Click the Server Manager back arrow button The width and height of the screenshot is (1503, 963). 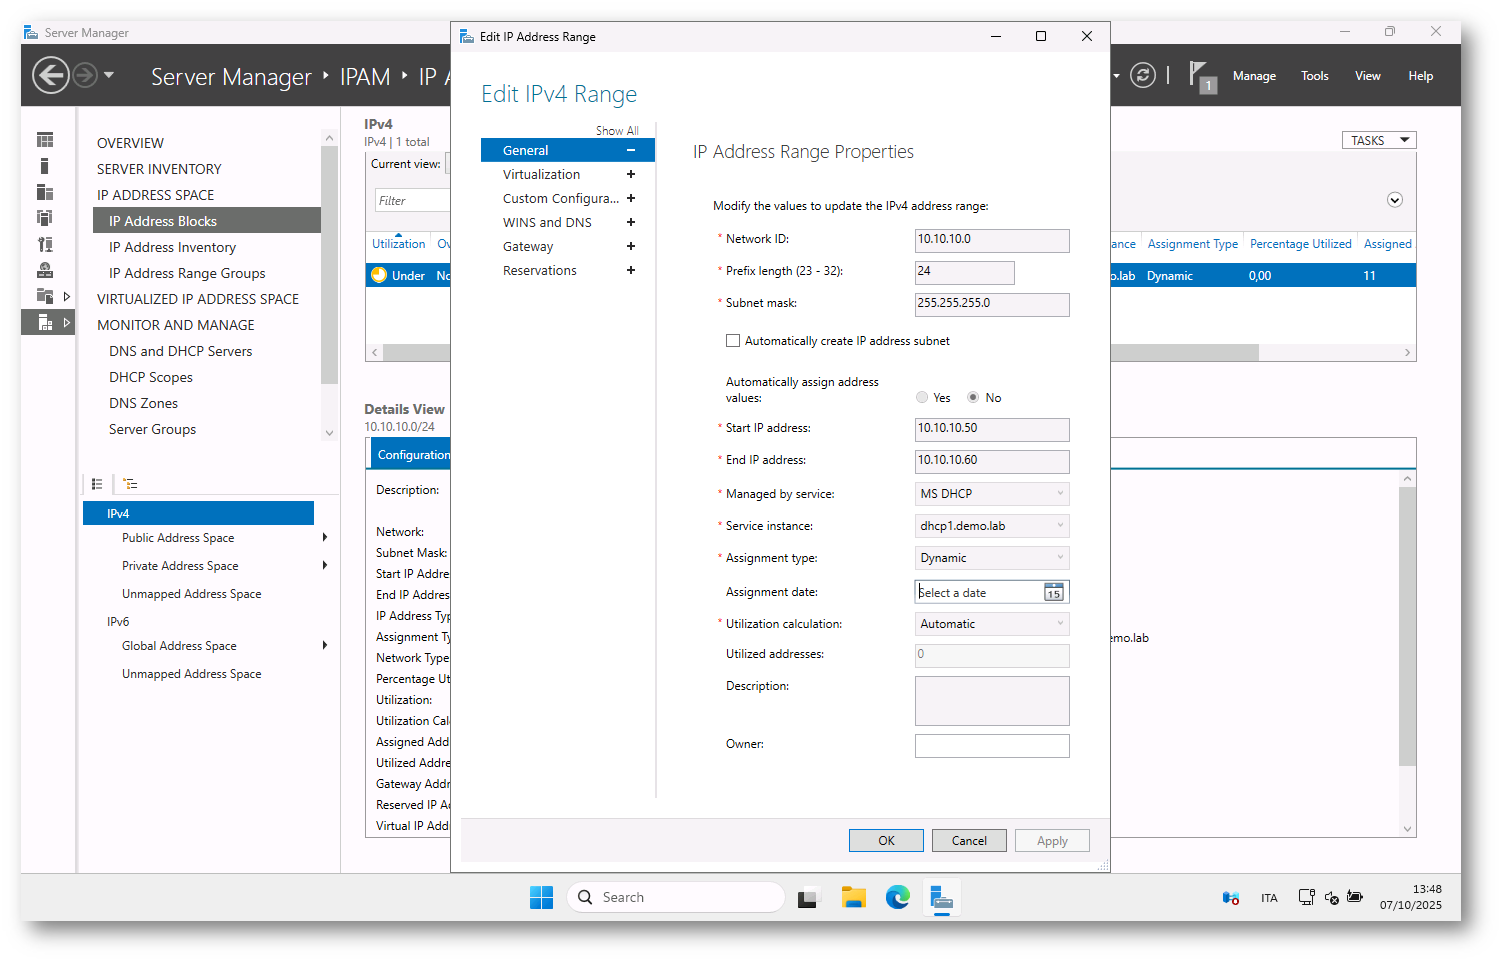(50, 75)
